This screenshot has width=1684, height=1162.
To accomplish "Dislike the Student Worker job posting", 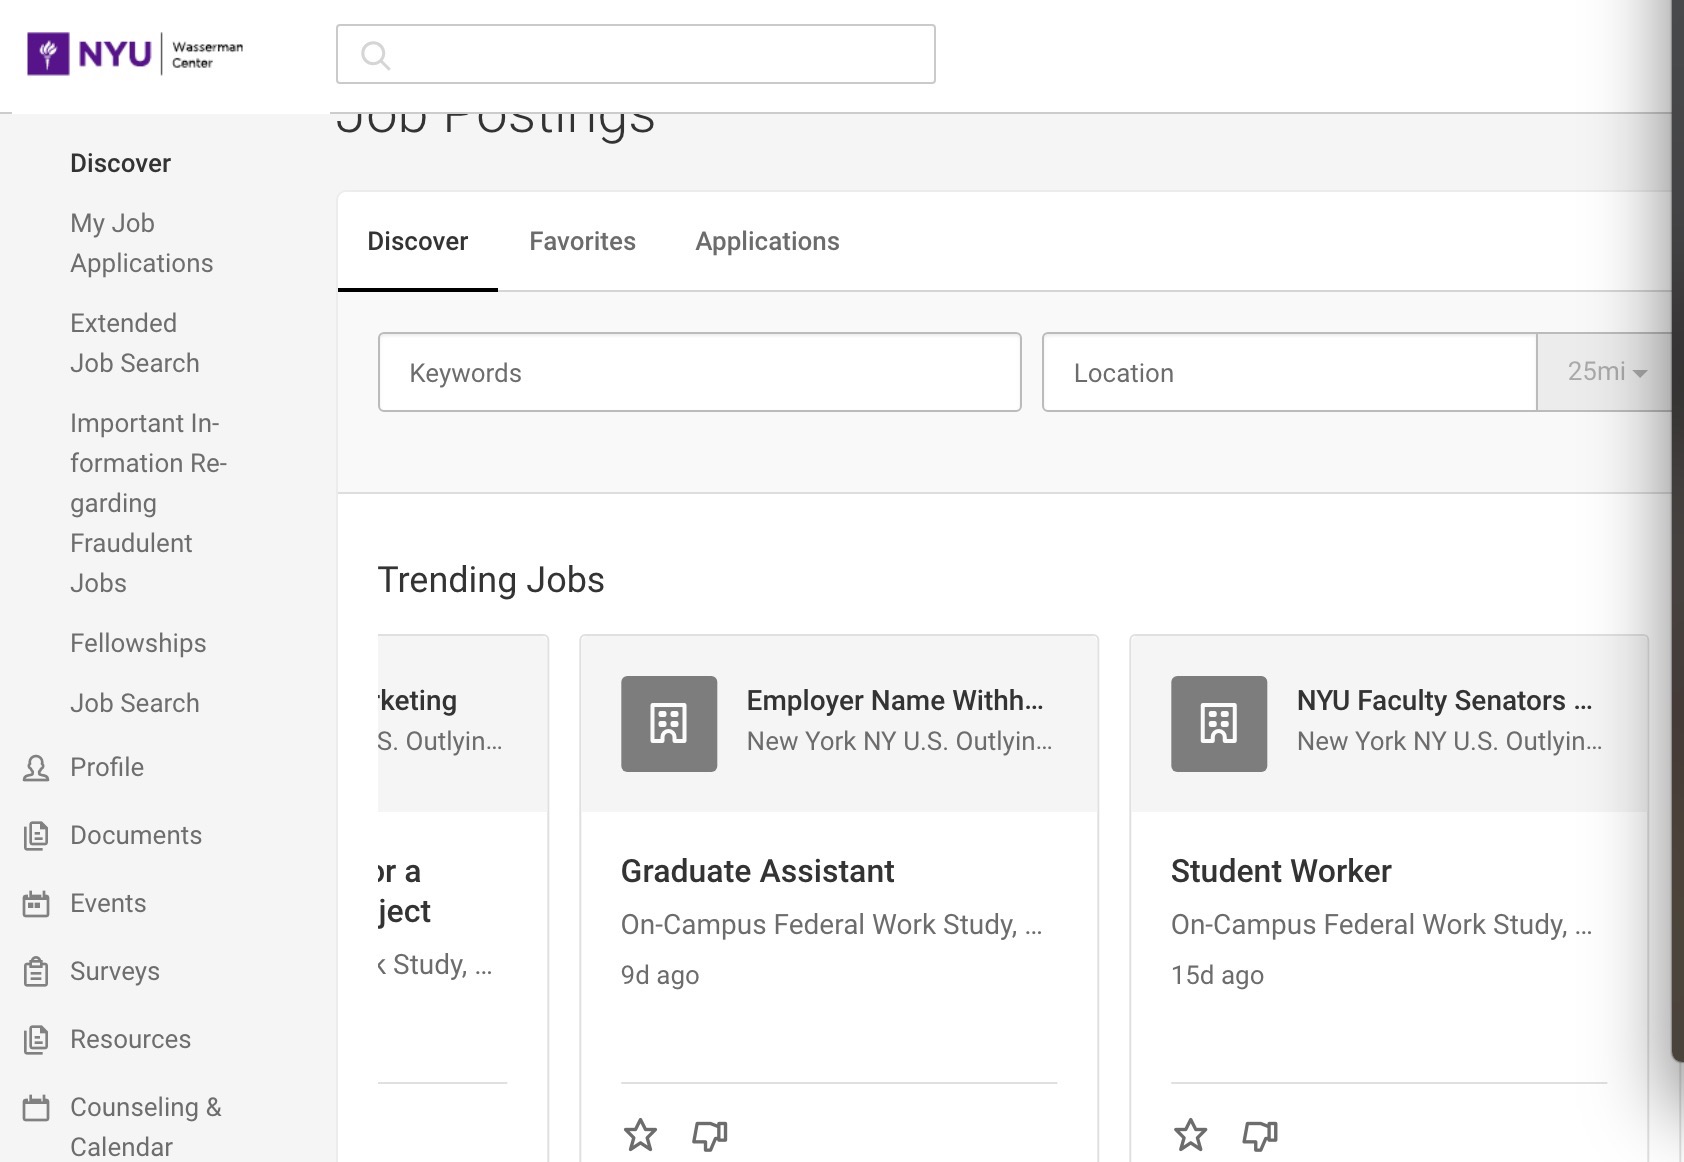I will (1260, 1135).
